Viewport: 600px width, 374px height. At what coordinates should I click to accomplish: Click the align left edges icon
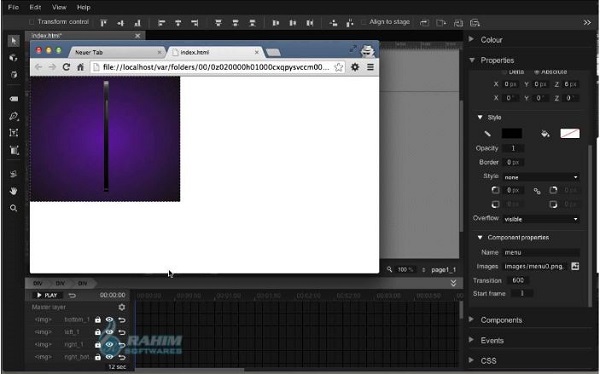click(161, 23)
